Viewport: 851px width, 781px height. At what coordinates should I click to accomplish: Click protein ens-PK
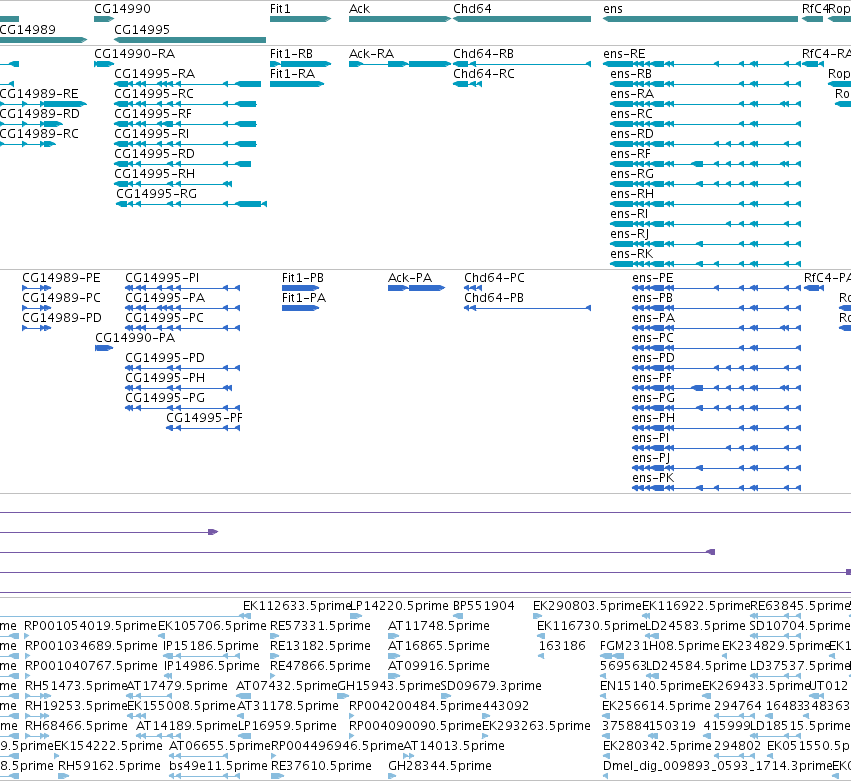point(653,478)
